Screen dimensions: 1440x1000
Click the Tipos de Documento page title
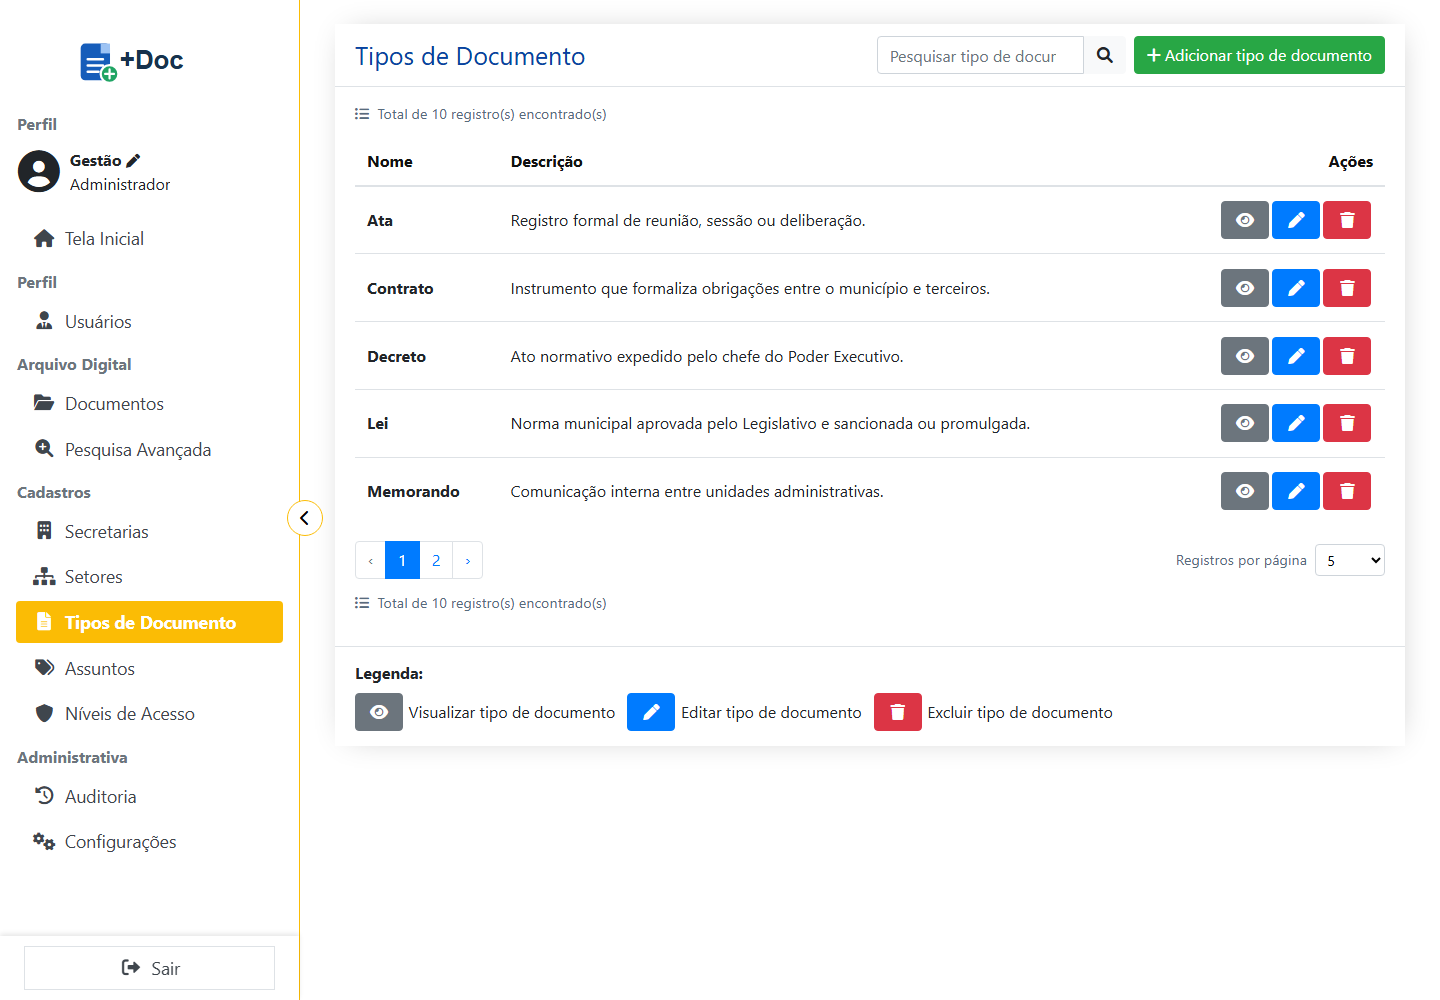click(x=470, y=56)
